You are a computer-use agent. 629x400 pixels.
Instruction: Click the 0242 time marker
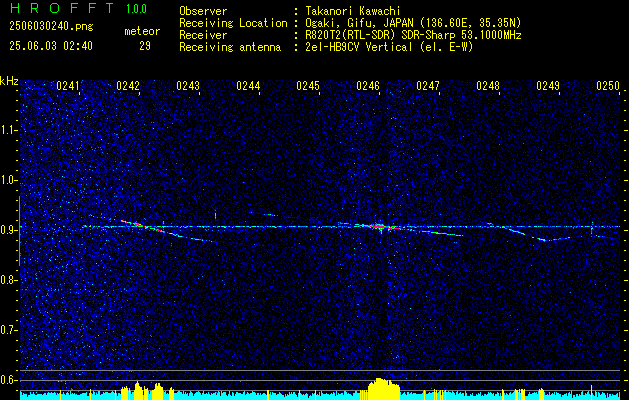[128, 86]
